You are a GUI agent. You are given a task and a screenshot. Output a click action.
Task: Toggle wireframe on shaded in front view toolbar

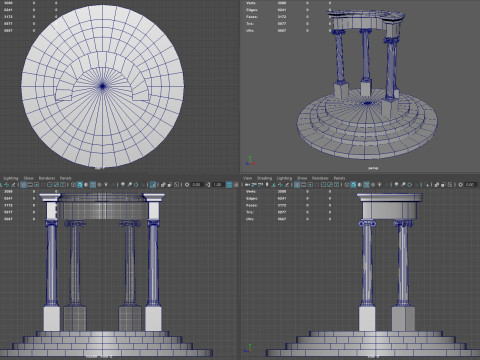93,185
